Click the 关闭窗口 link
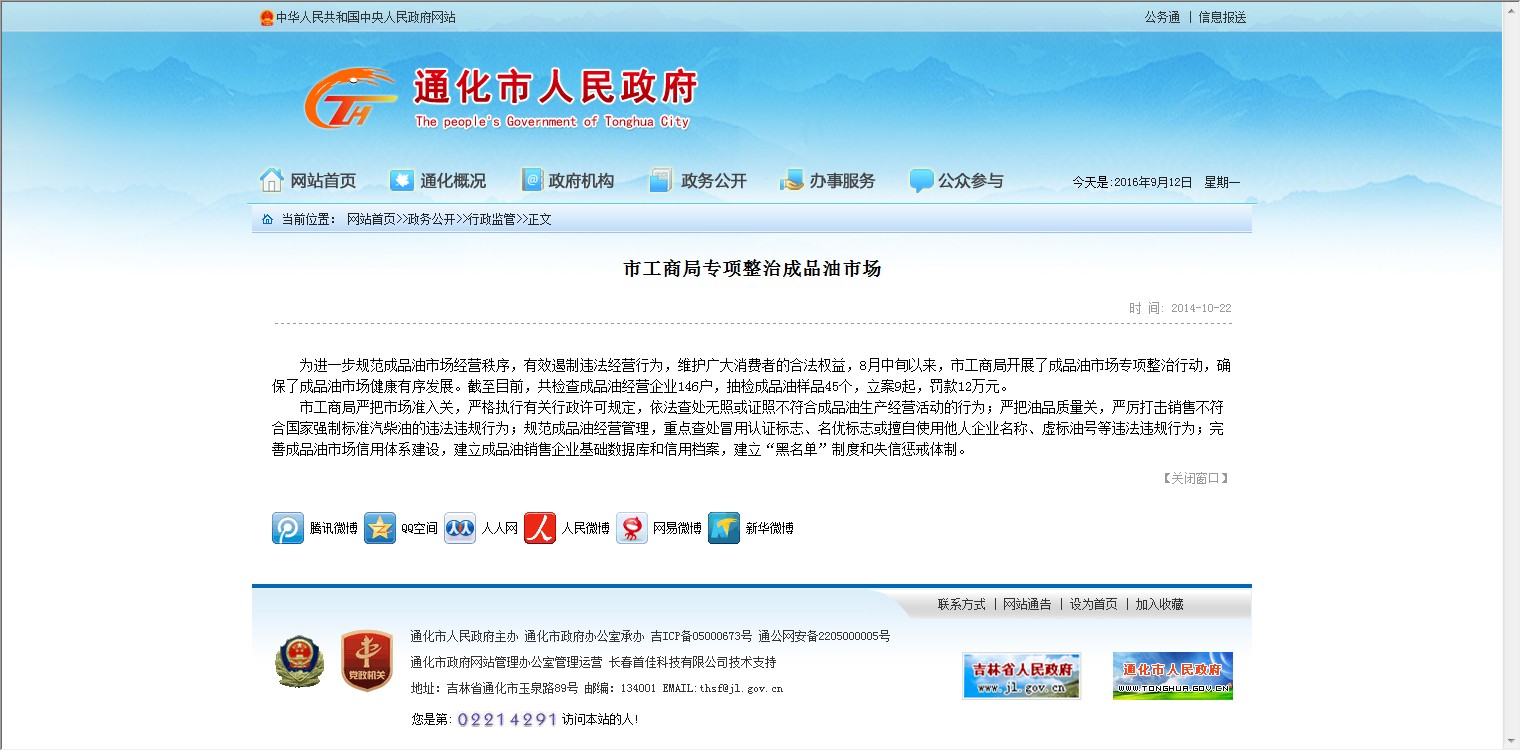The image size is (1521, 751). [1194, 478]
